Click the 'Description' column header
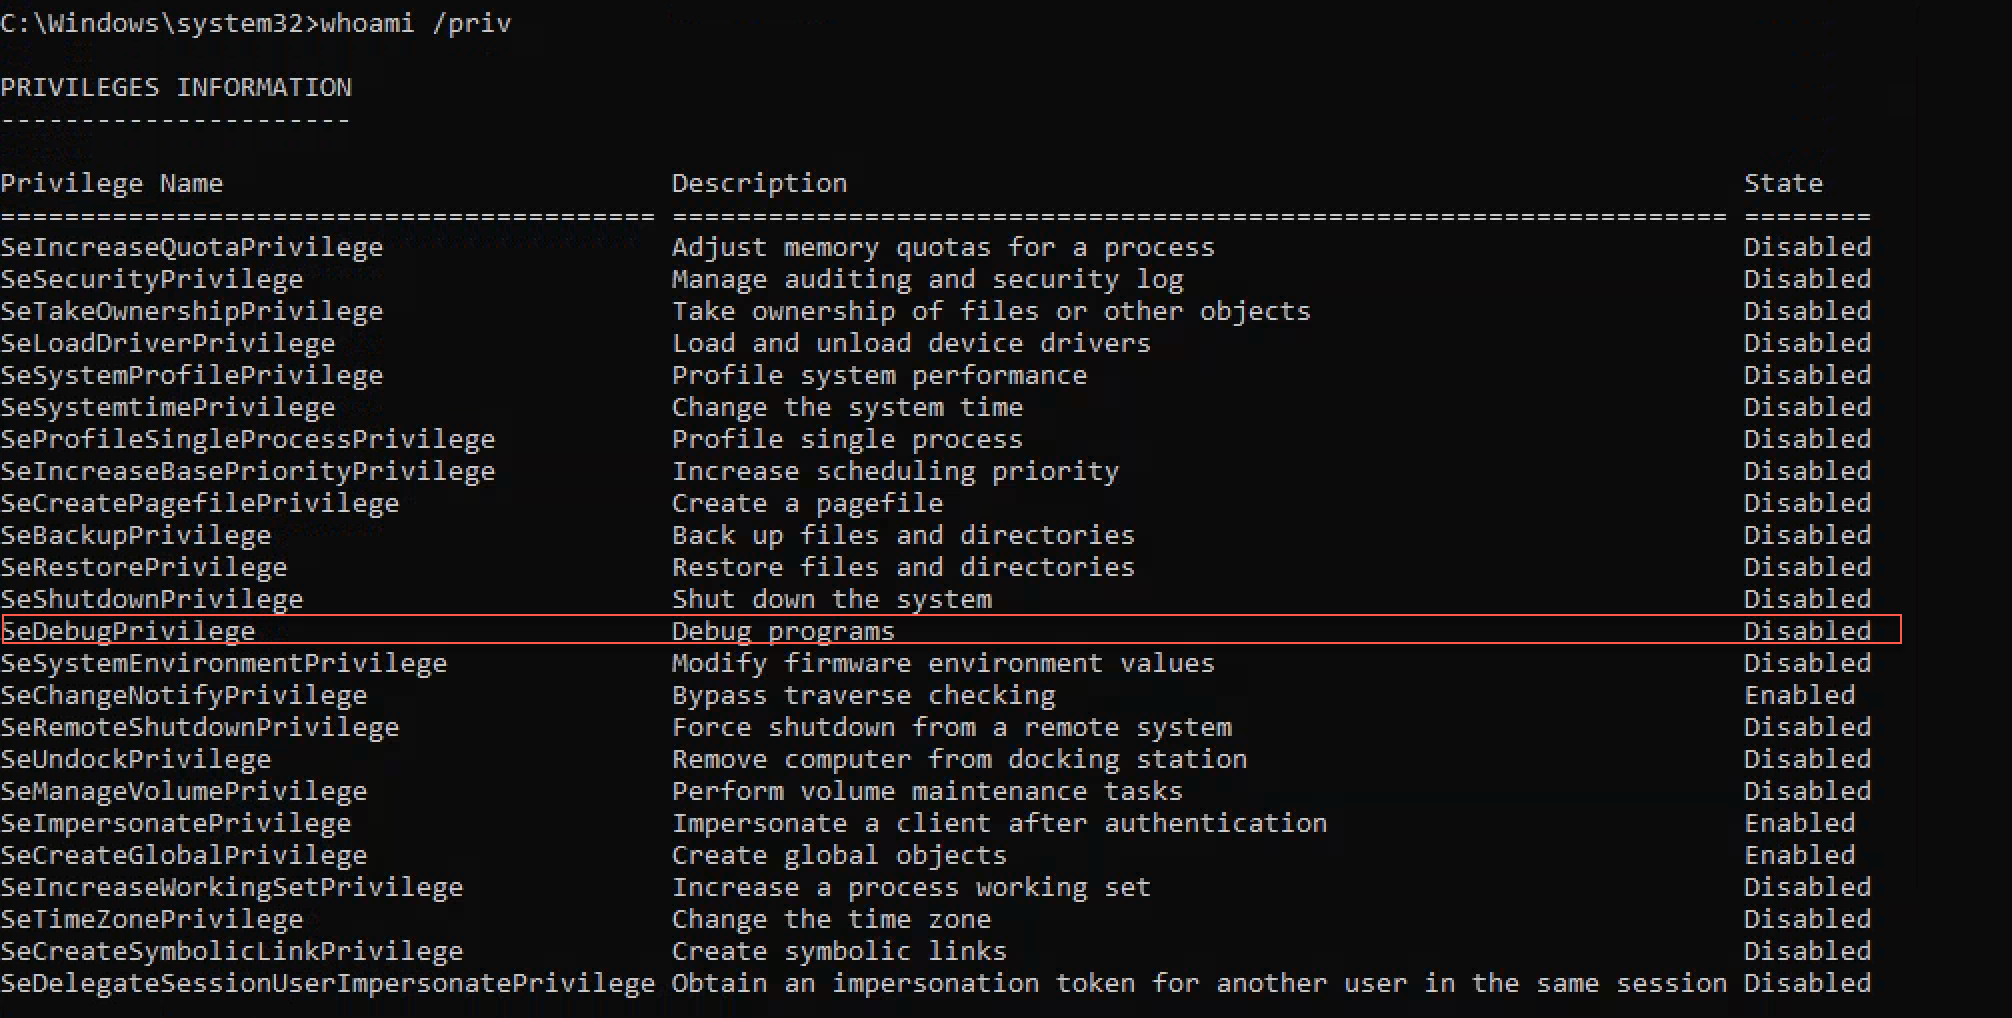The image size is (2012, 1018). click(x=759, y=184)
